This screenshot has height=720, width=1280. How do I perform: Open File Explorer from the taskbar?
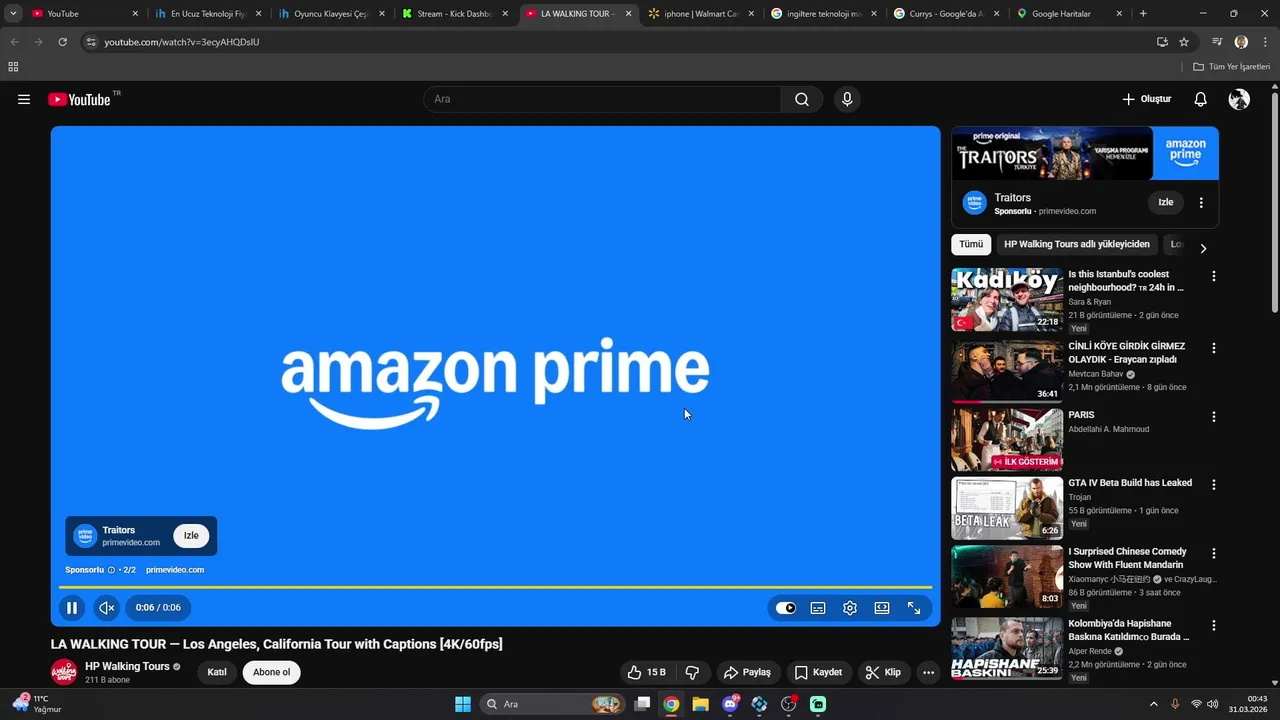[x=700, y=704]
